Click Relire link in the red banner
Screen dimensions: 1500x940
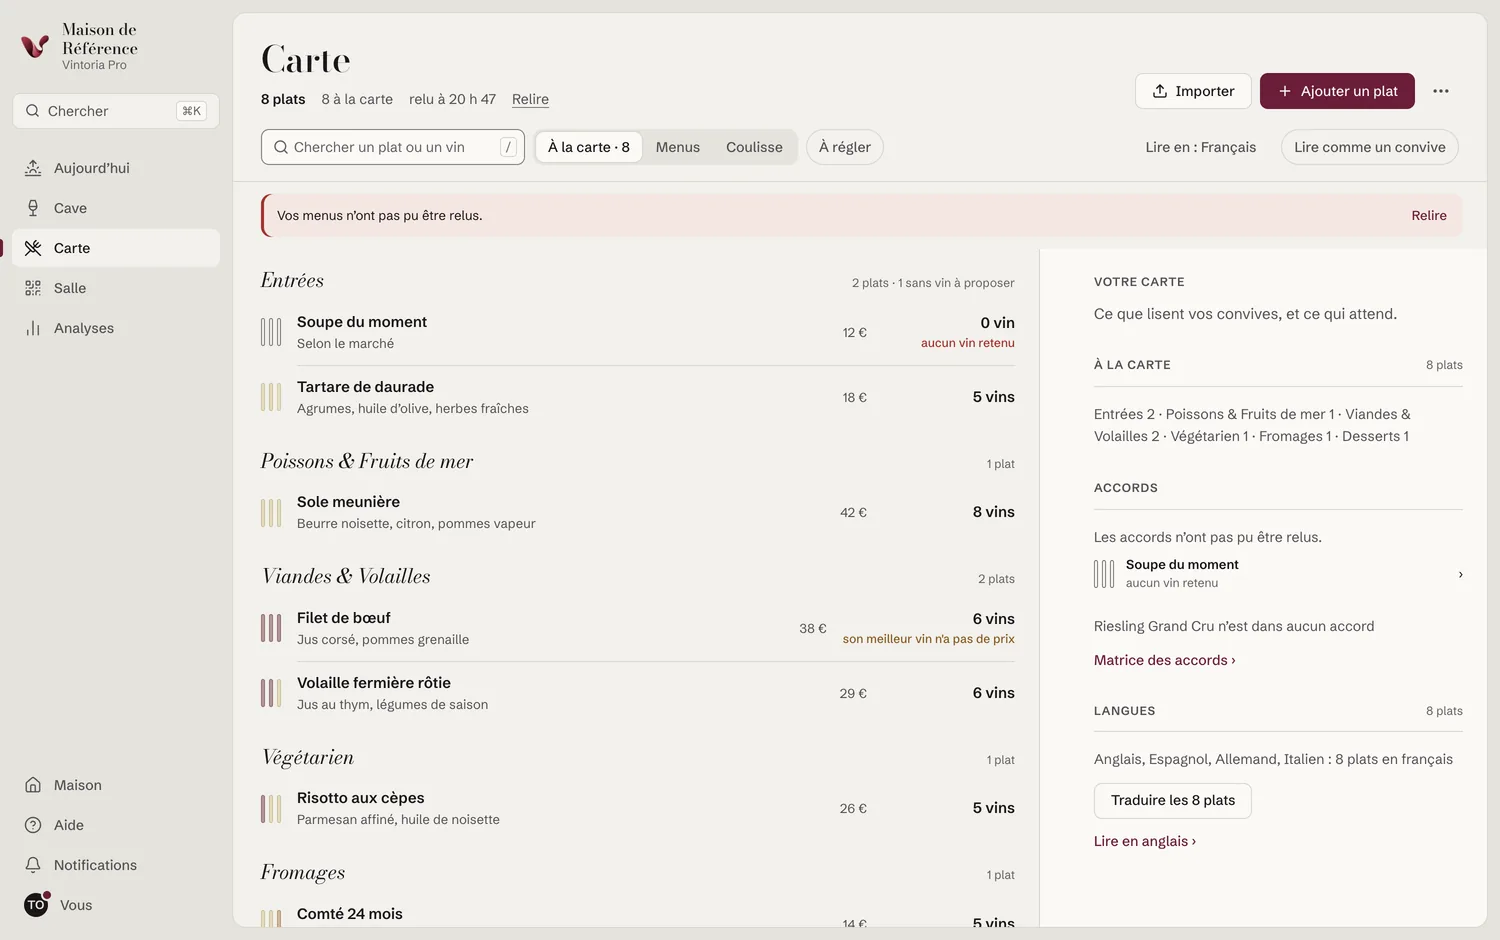pyautogui.click(x=1429, y=215)
